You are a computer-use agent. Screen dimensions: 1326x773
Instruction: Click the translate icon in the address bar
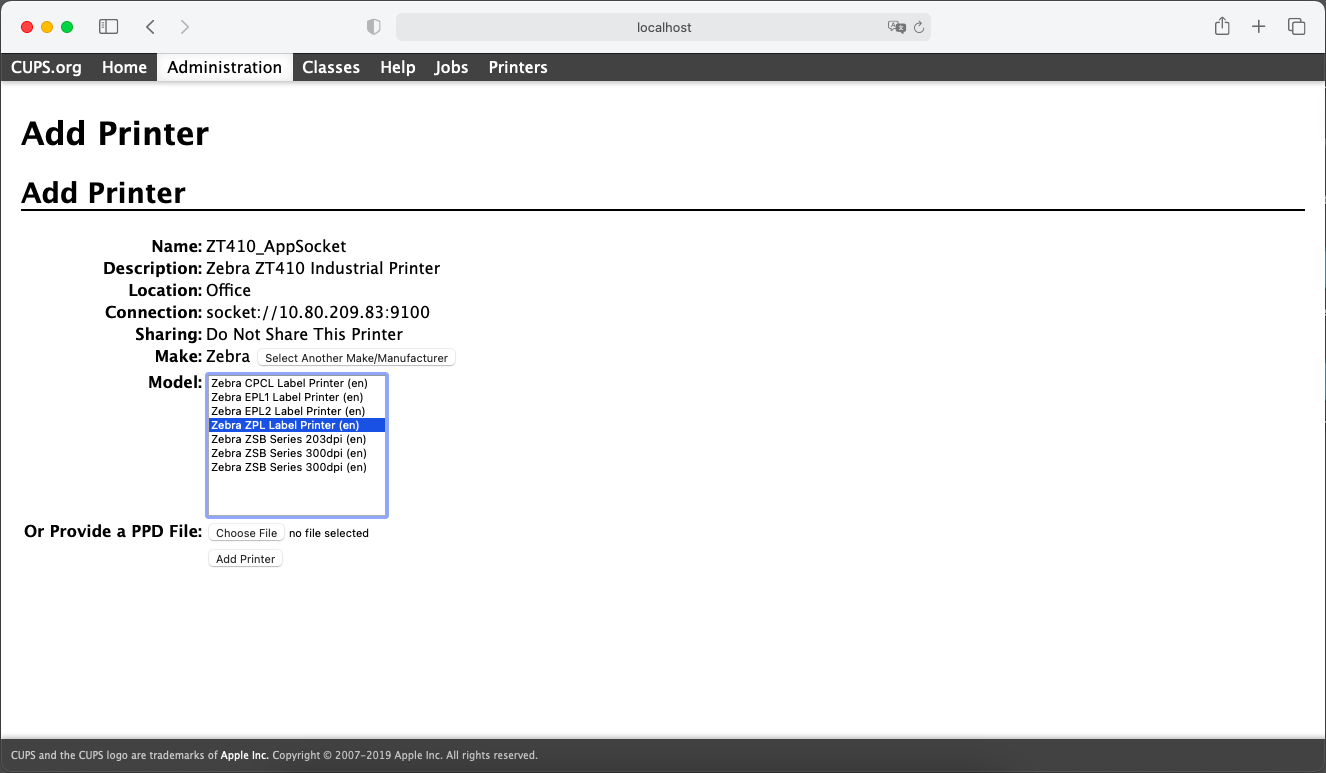tap(896, 27)
